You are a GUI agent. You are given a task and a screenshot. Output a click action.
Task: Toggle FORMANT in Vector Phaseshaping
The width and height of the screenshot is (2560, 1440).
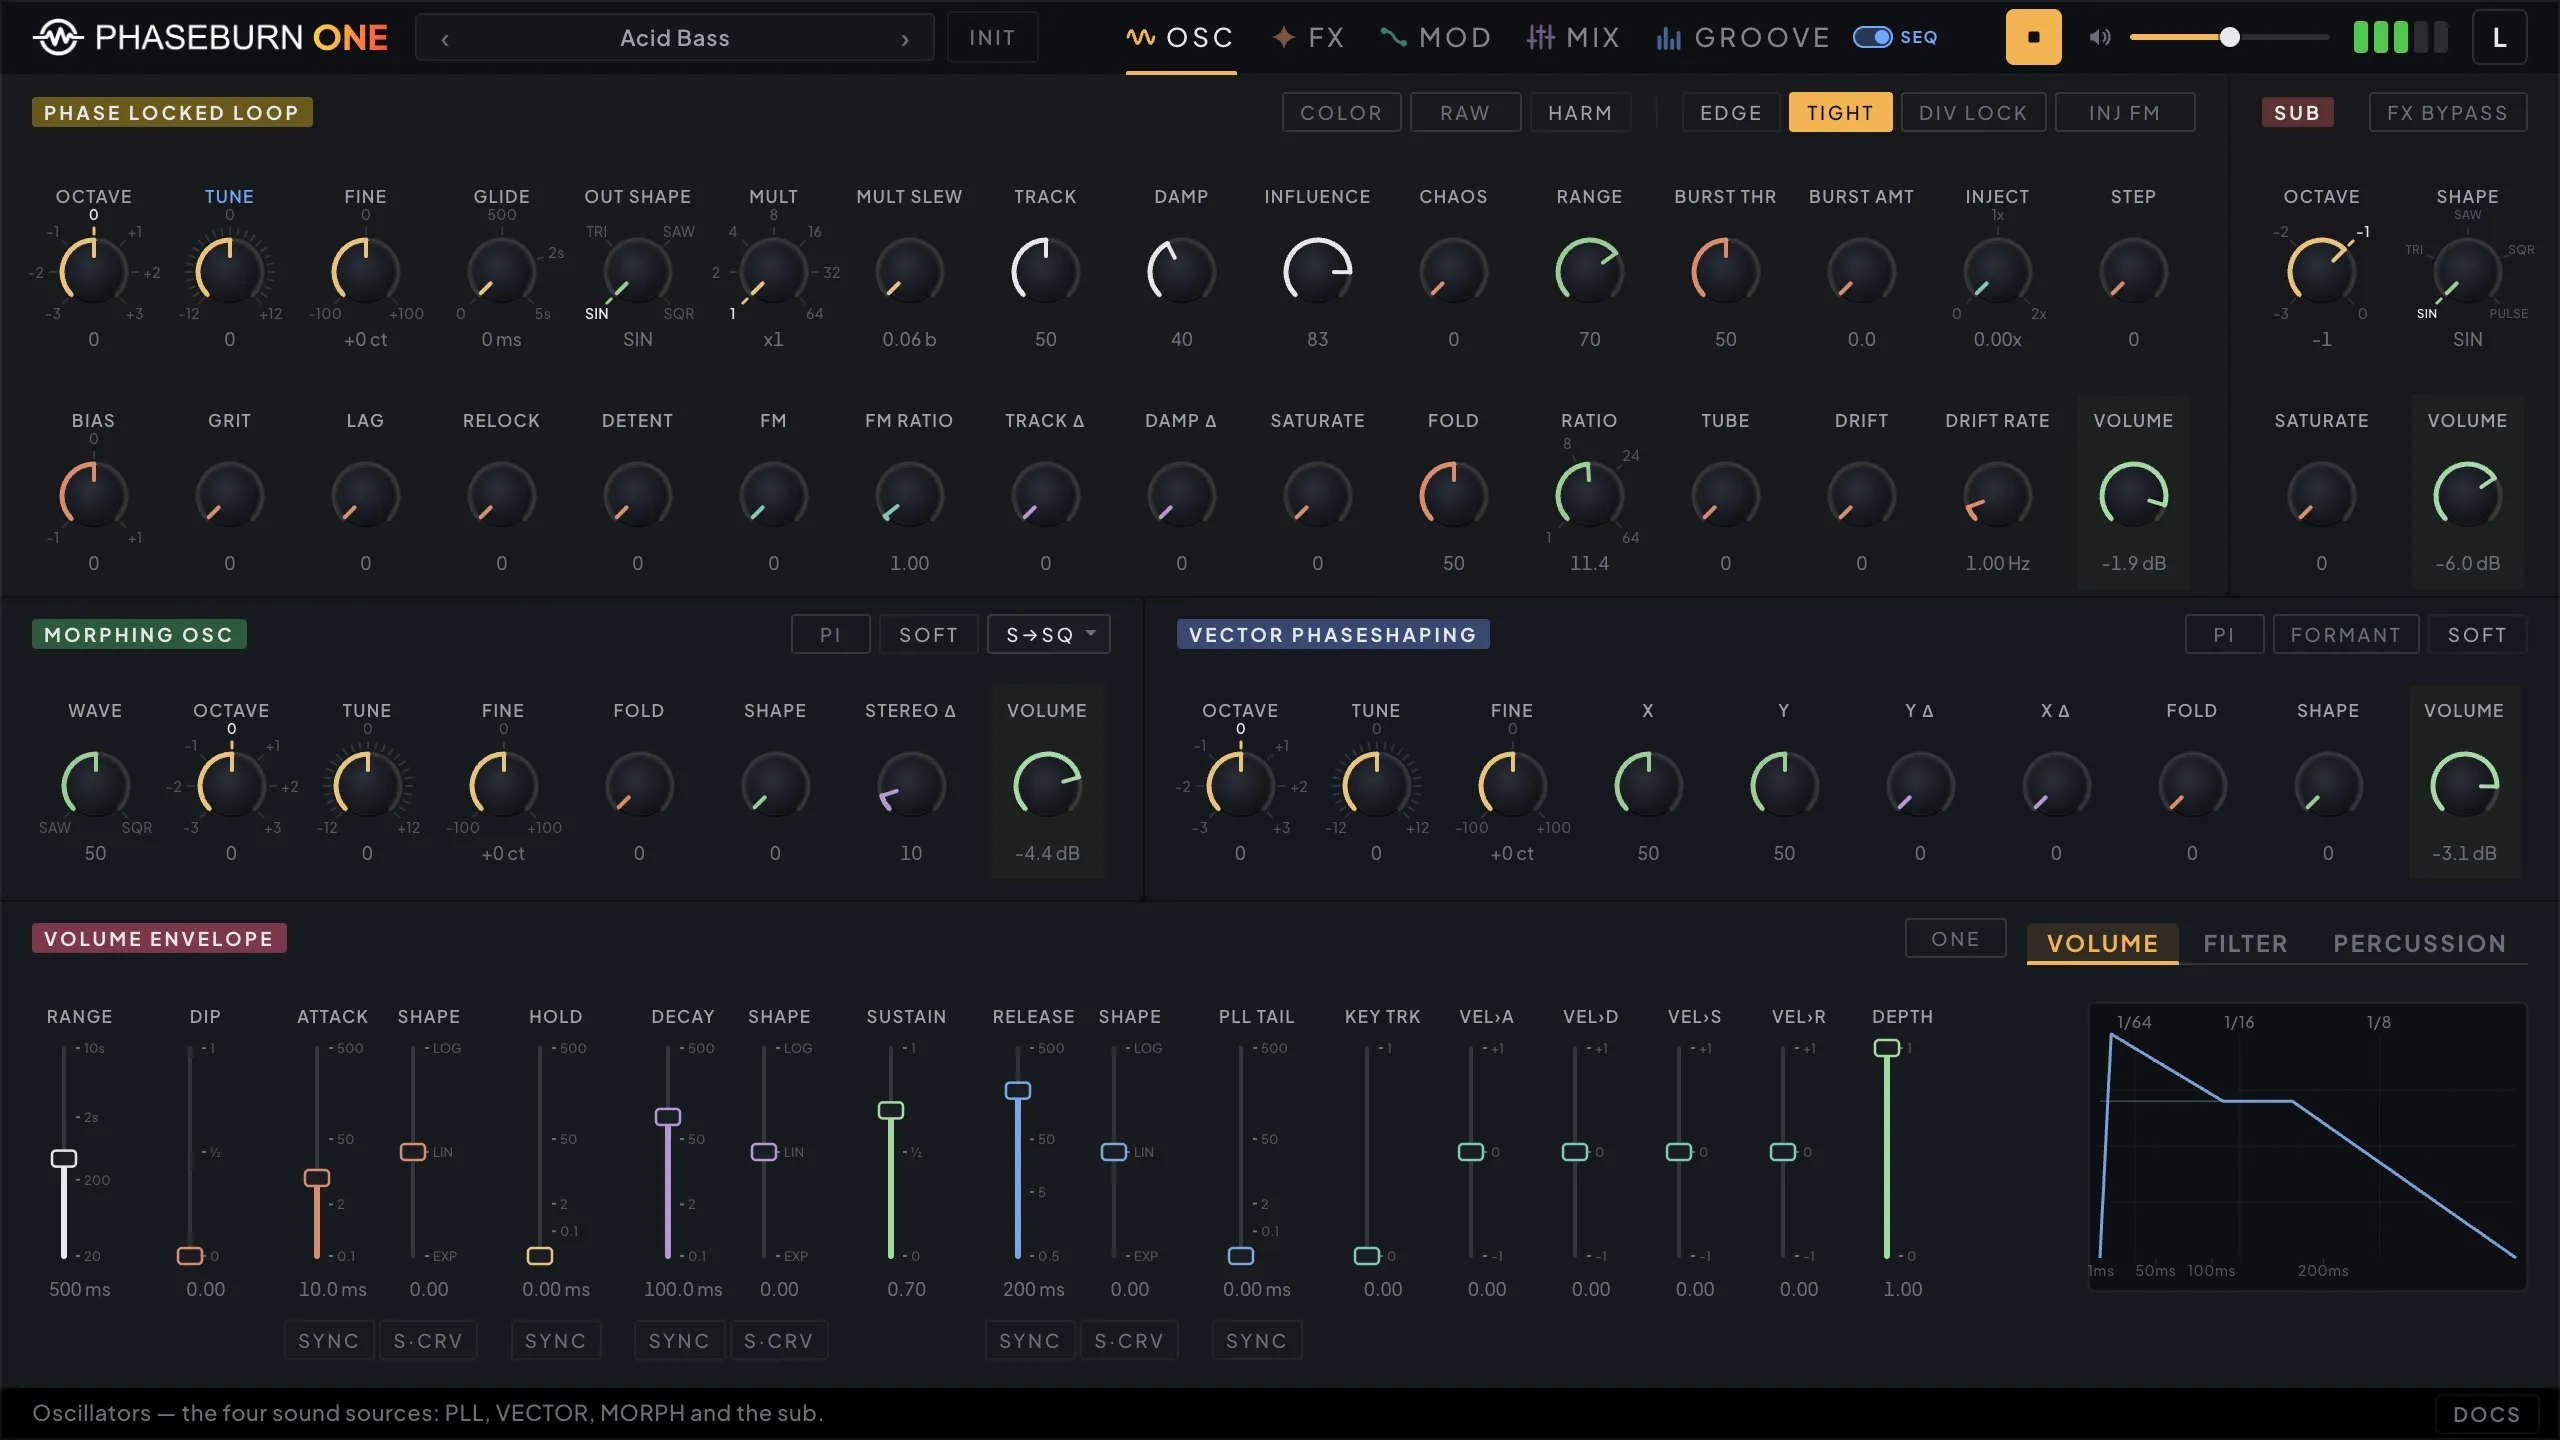click(x=2345, y=635)
